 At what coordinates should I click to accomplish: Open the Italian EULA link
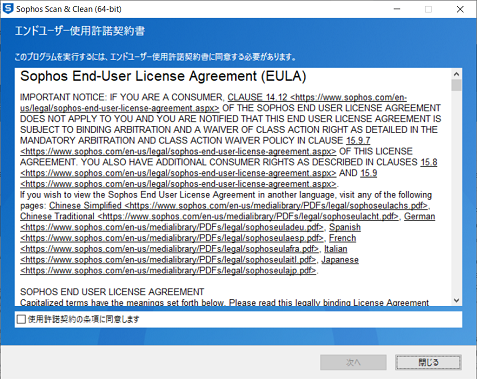pyautogui.click(x=335, y=249)
